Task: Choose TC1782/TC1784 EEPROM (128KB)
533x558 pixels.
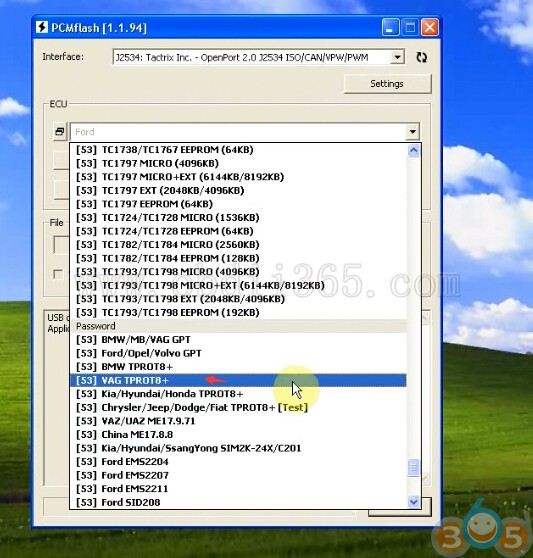Action: click(x=238, y=258)
